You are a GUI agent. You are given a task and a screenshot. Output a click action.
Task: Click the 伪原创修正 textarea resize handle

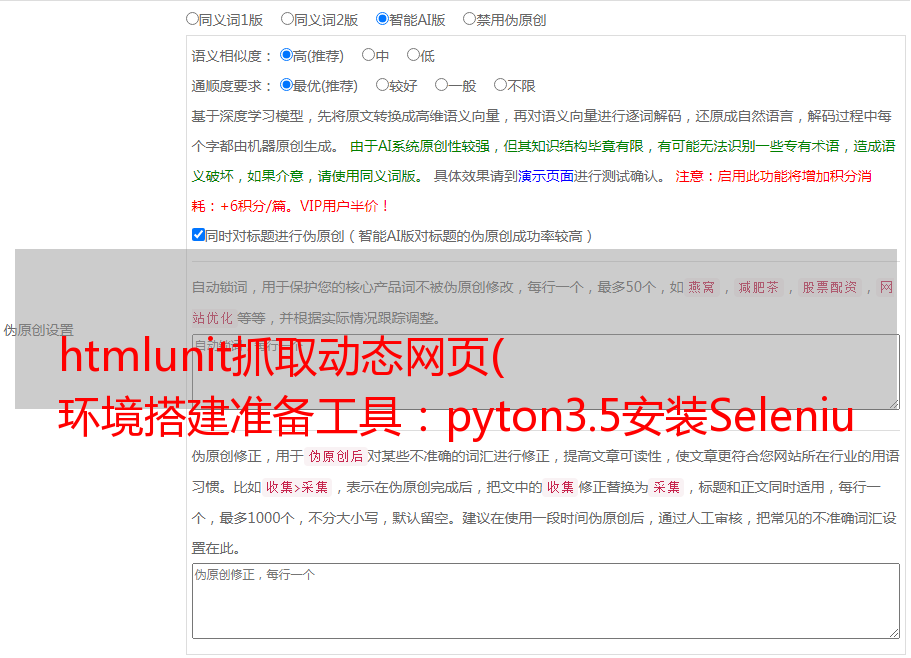[894, 633]
